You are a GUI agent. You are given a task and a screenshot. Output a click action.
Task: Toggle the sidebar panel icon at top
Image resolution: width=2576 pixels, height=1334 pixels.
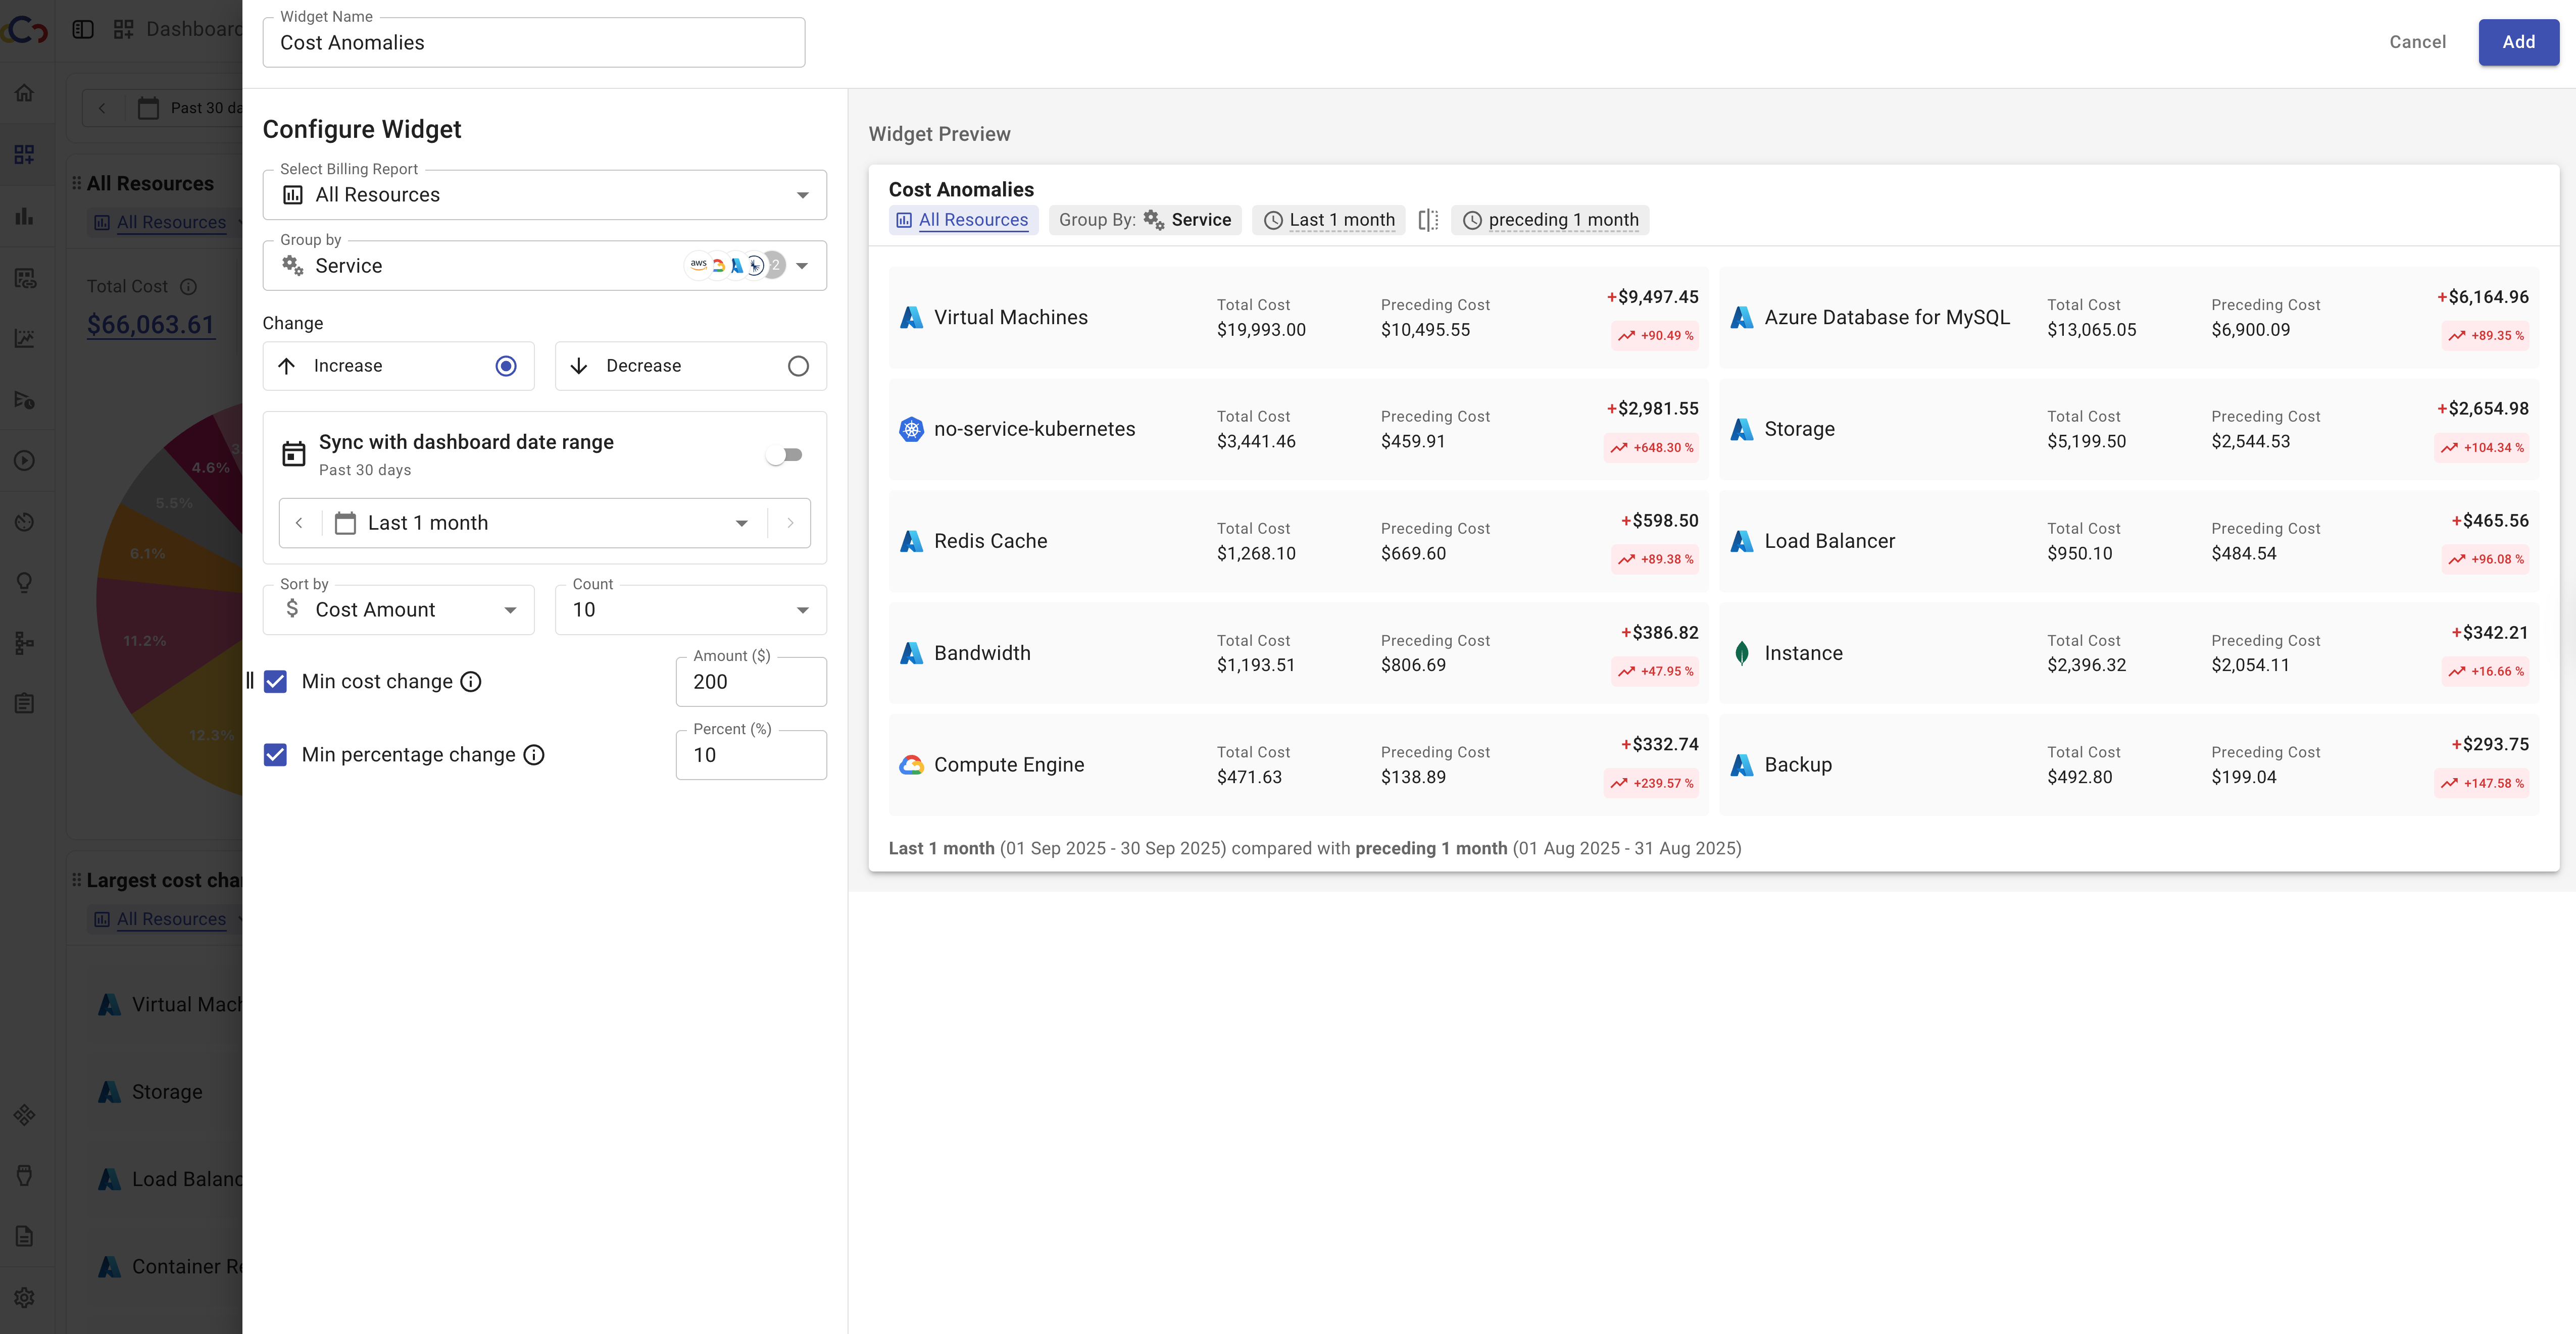[x=83, y=29]
